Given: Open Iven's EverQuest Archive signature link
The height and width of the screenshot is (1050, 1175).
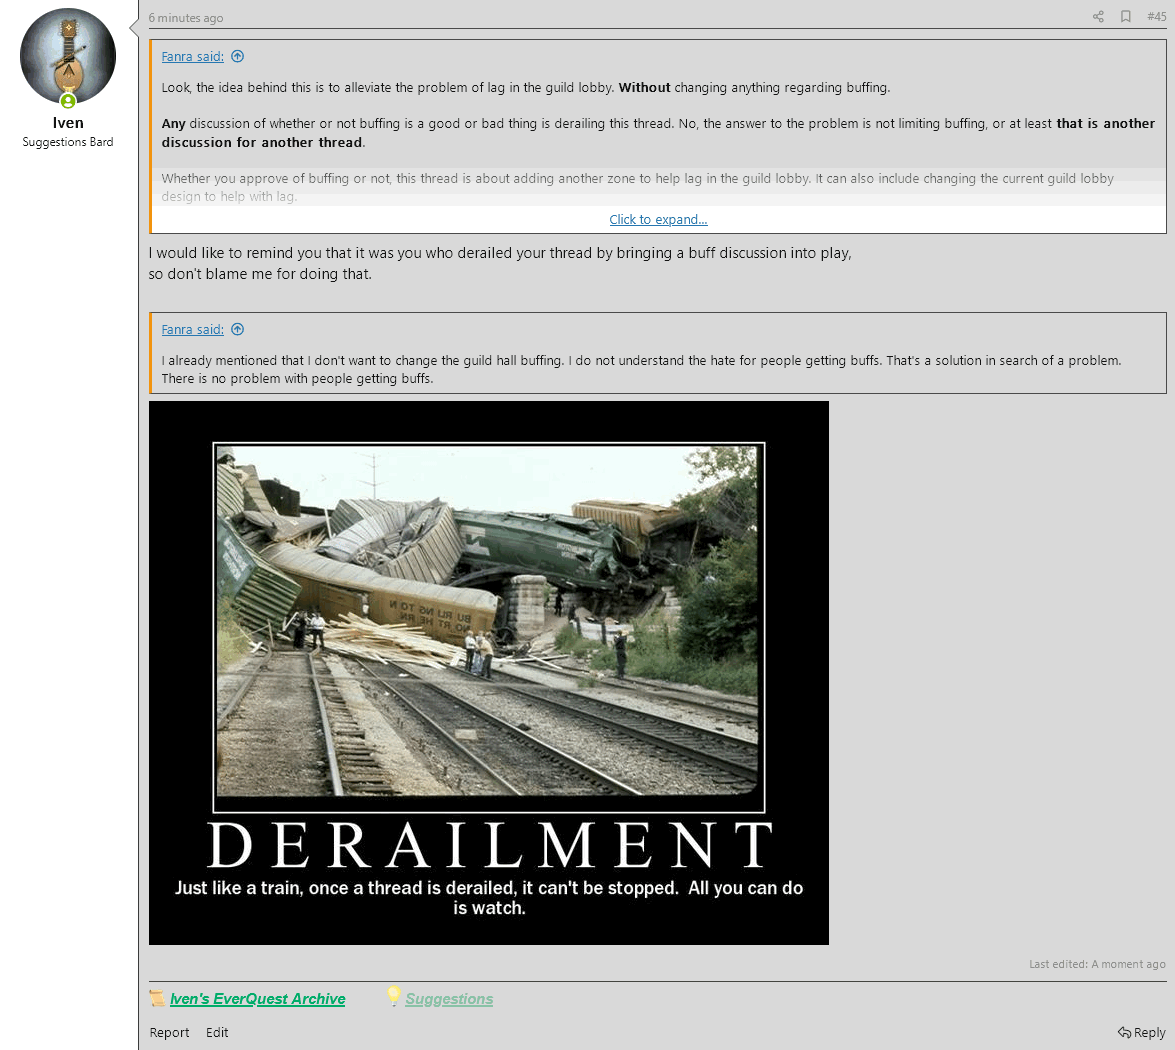Looking at the screenshot, I should [x=257, y=999].
